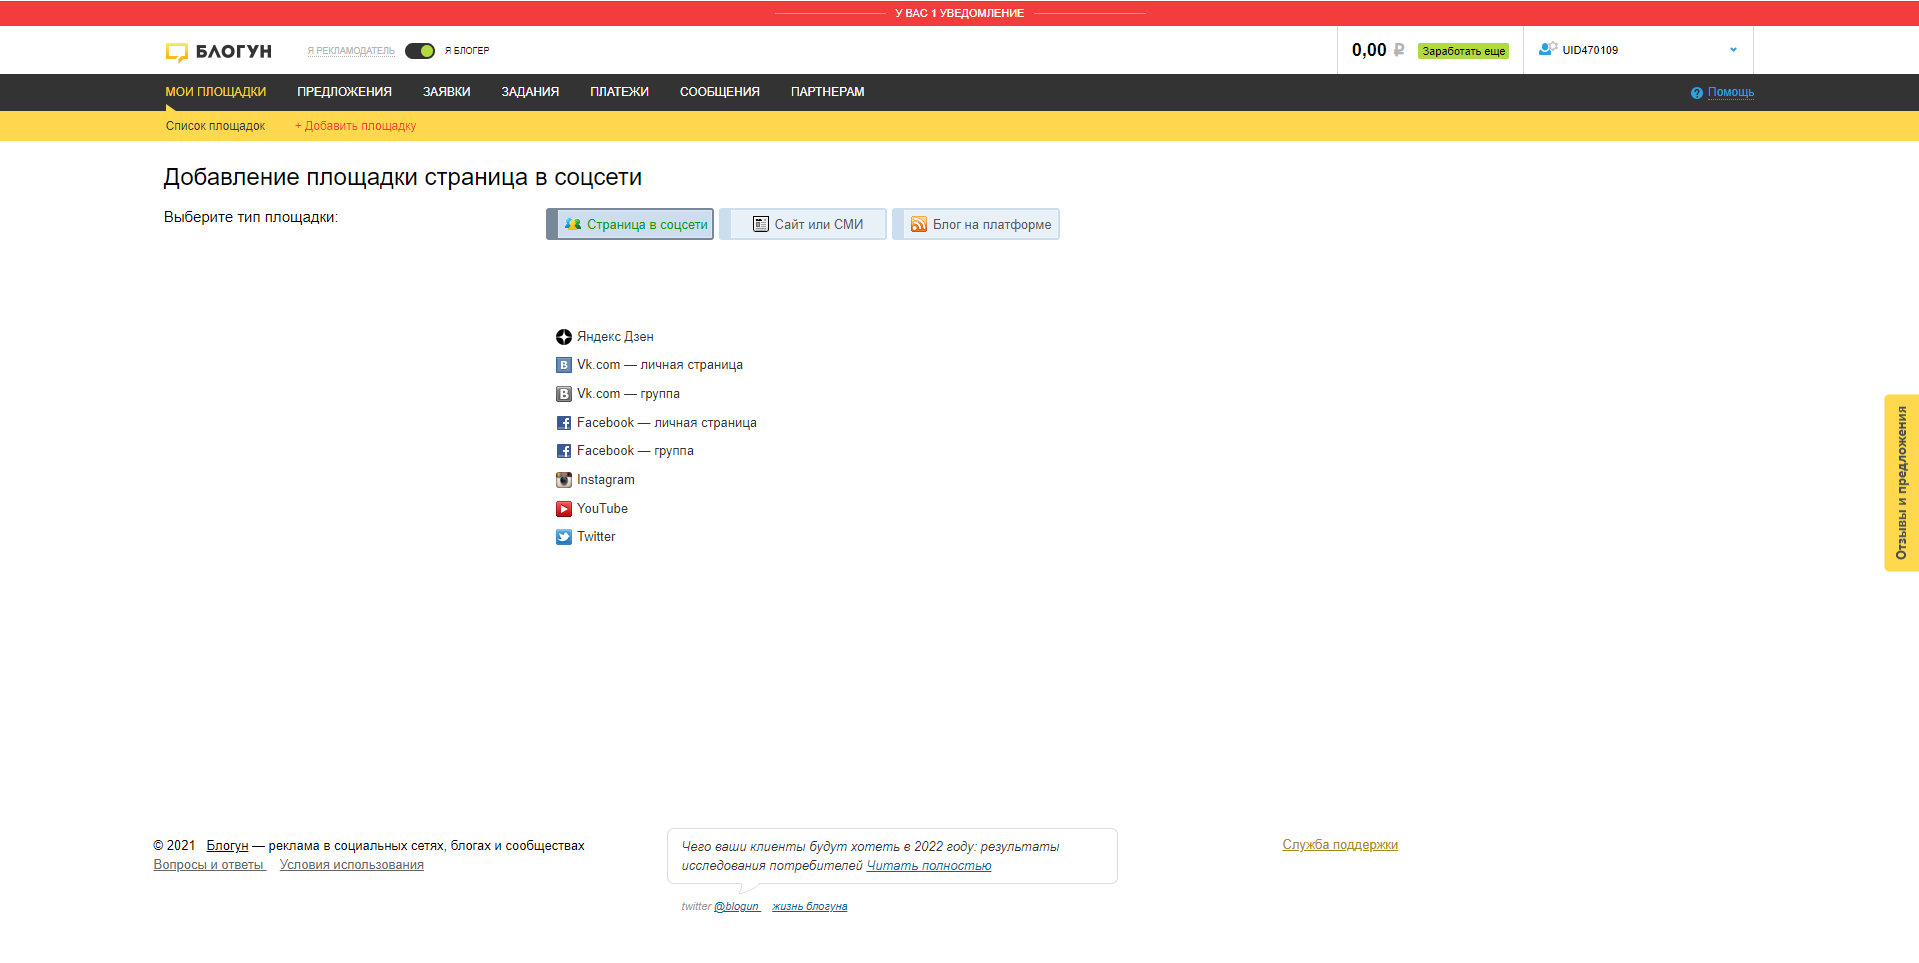This screenshot has height=963, width=1919.
Task: Click the Facebook группа icon
Action: [564, 451]
